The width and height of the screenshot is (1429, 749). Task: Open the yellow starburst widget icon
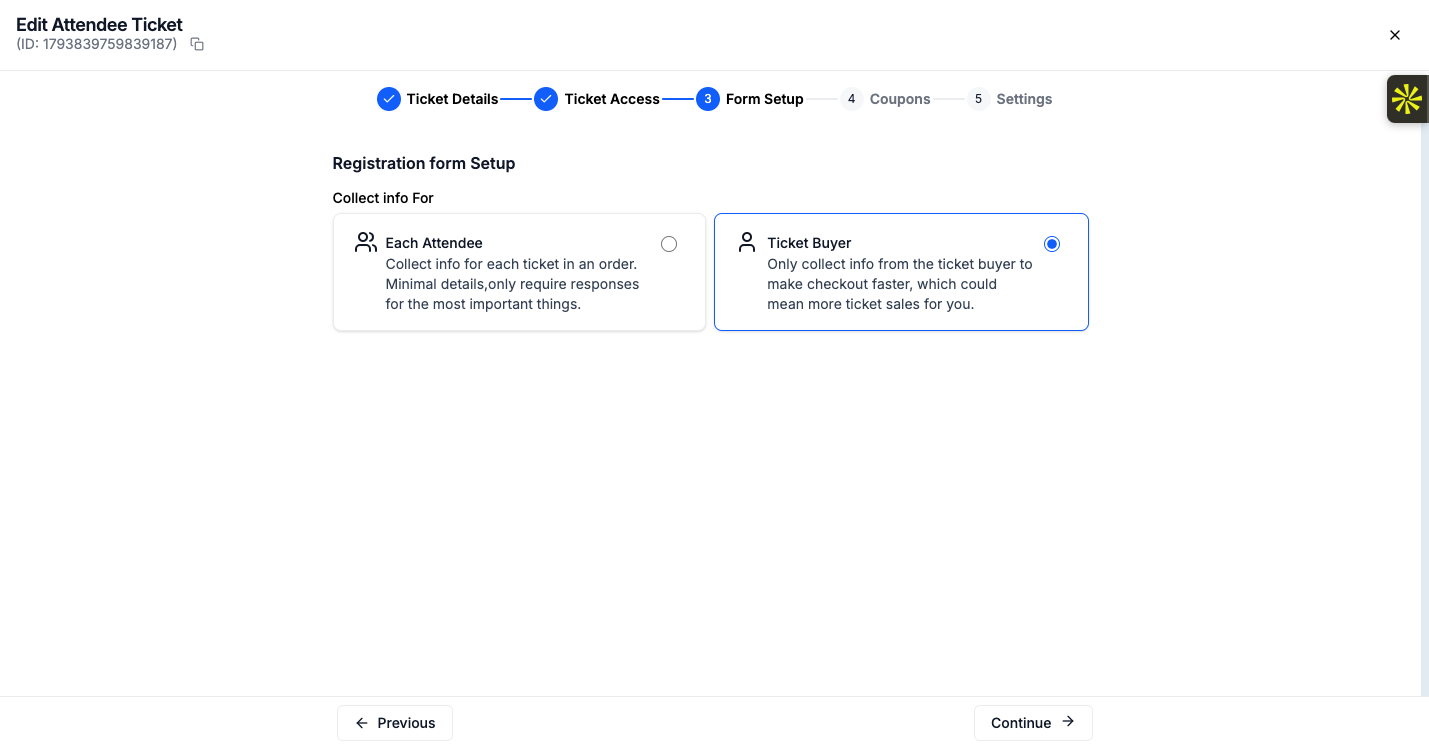pos(1407,99)
